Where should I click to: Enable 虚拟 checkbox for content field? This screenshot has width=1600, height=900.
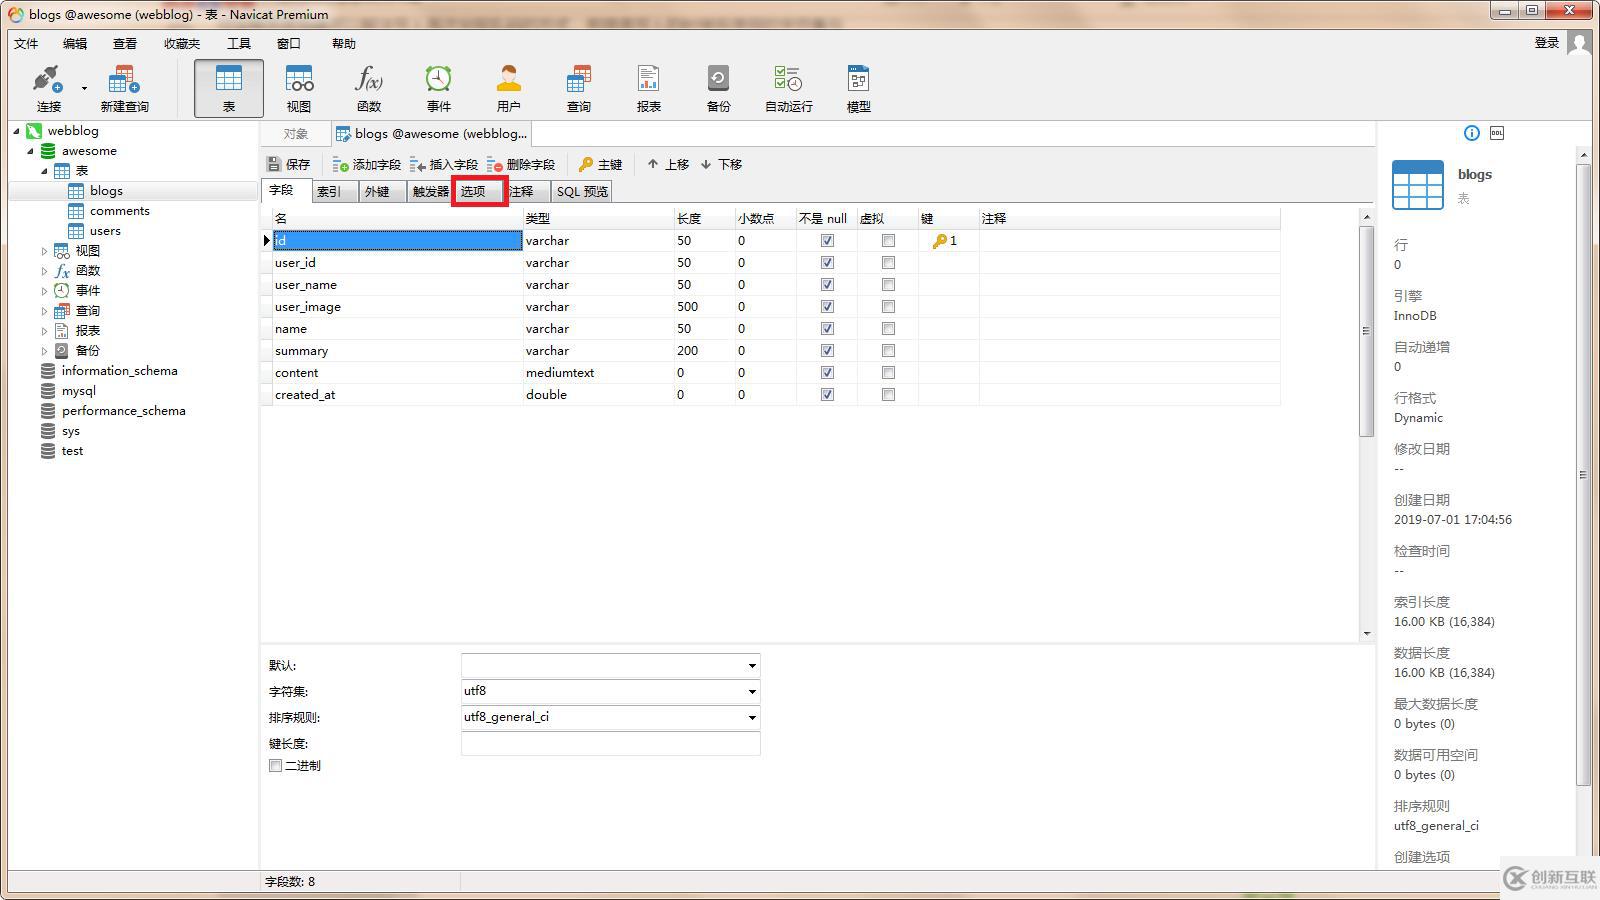coord(888,373)
